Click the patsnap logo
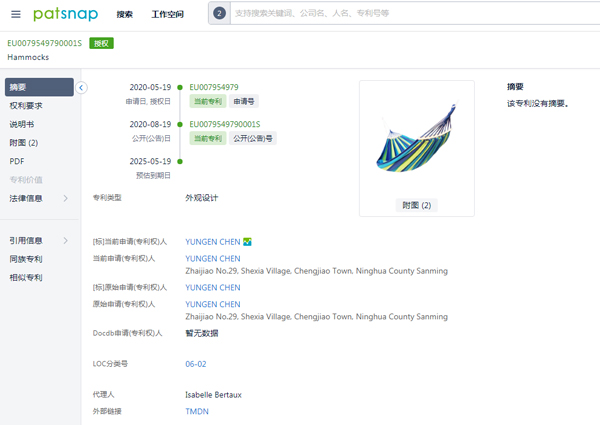 pyautogui.click(x=65, y=14)
